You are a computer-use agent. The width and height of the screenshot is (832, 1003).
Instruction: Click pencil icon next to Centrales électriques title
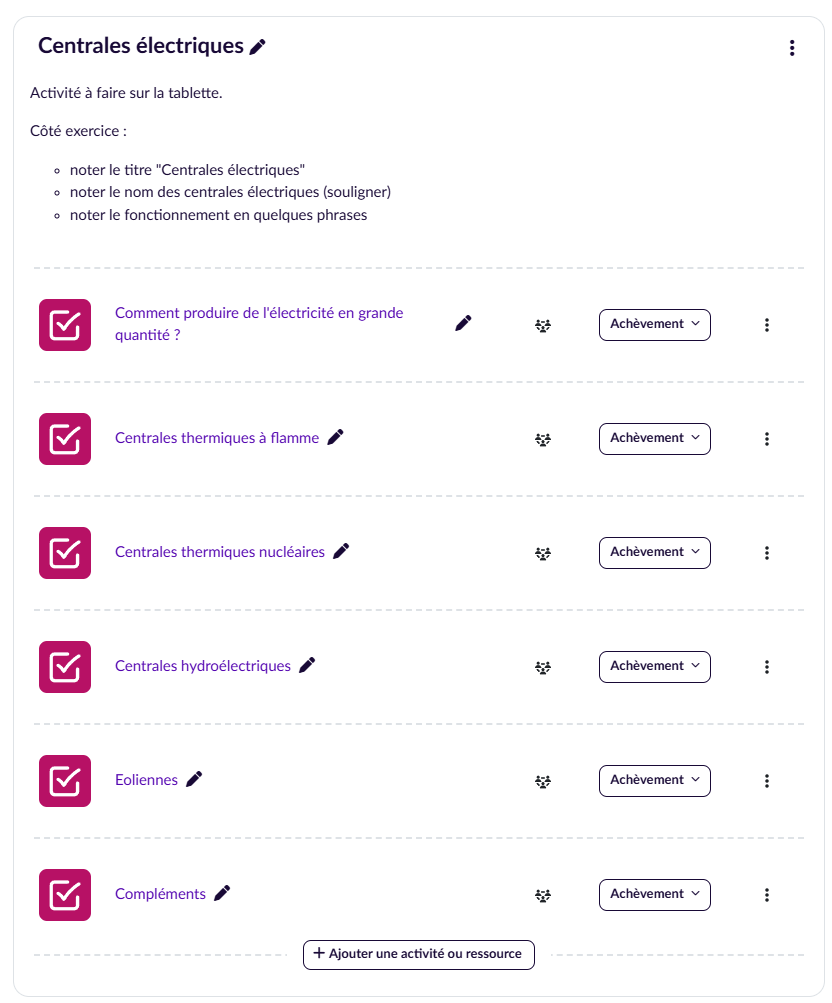(258, 46)
